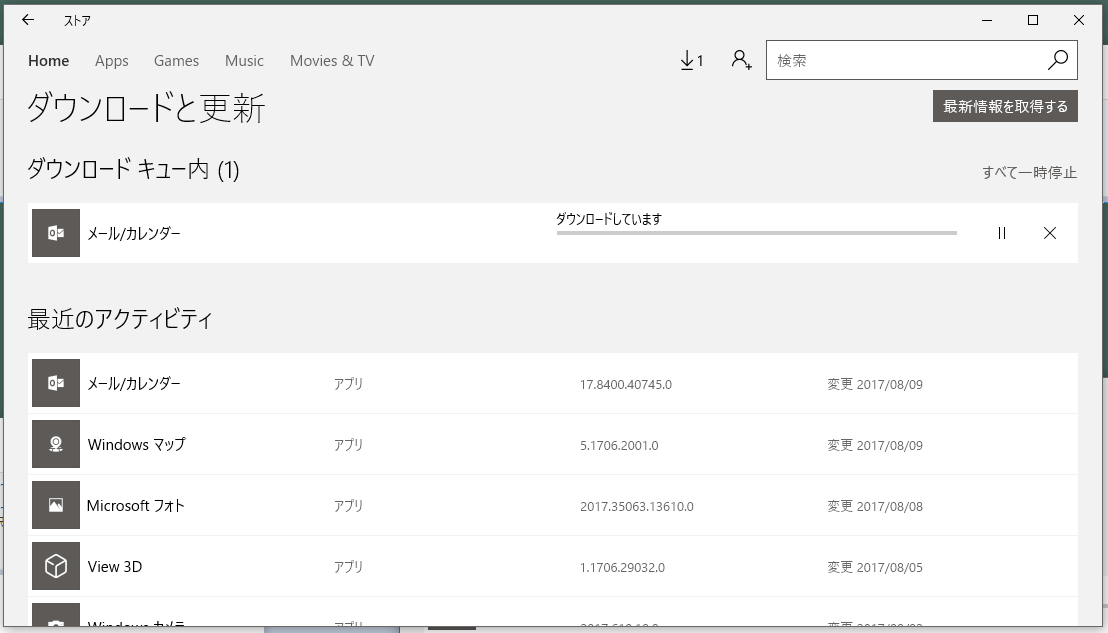Click the download progress bar
This screenshot has height=633, width=1108.
pos(757,232)
